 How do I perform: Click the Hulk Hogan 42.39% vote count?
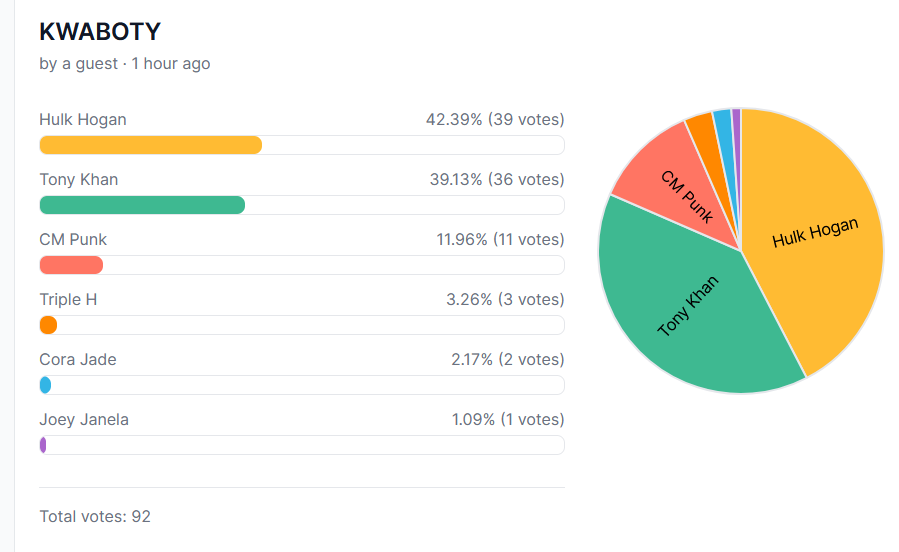click(x=494, y=120)
